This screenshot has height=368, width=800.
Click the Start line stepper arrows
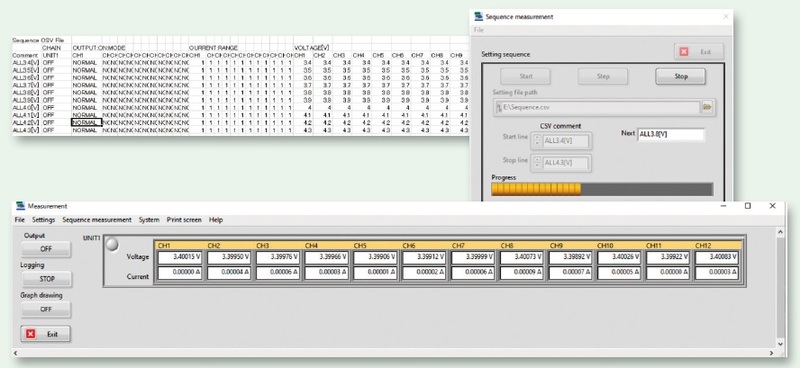click(536, 141)
